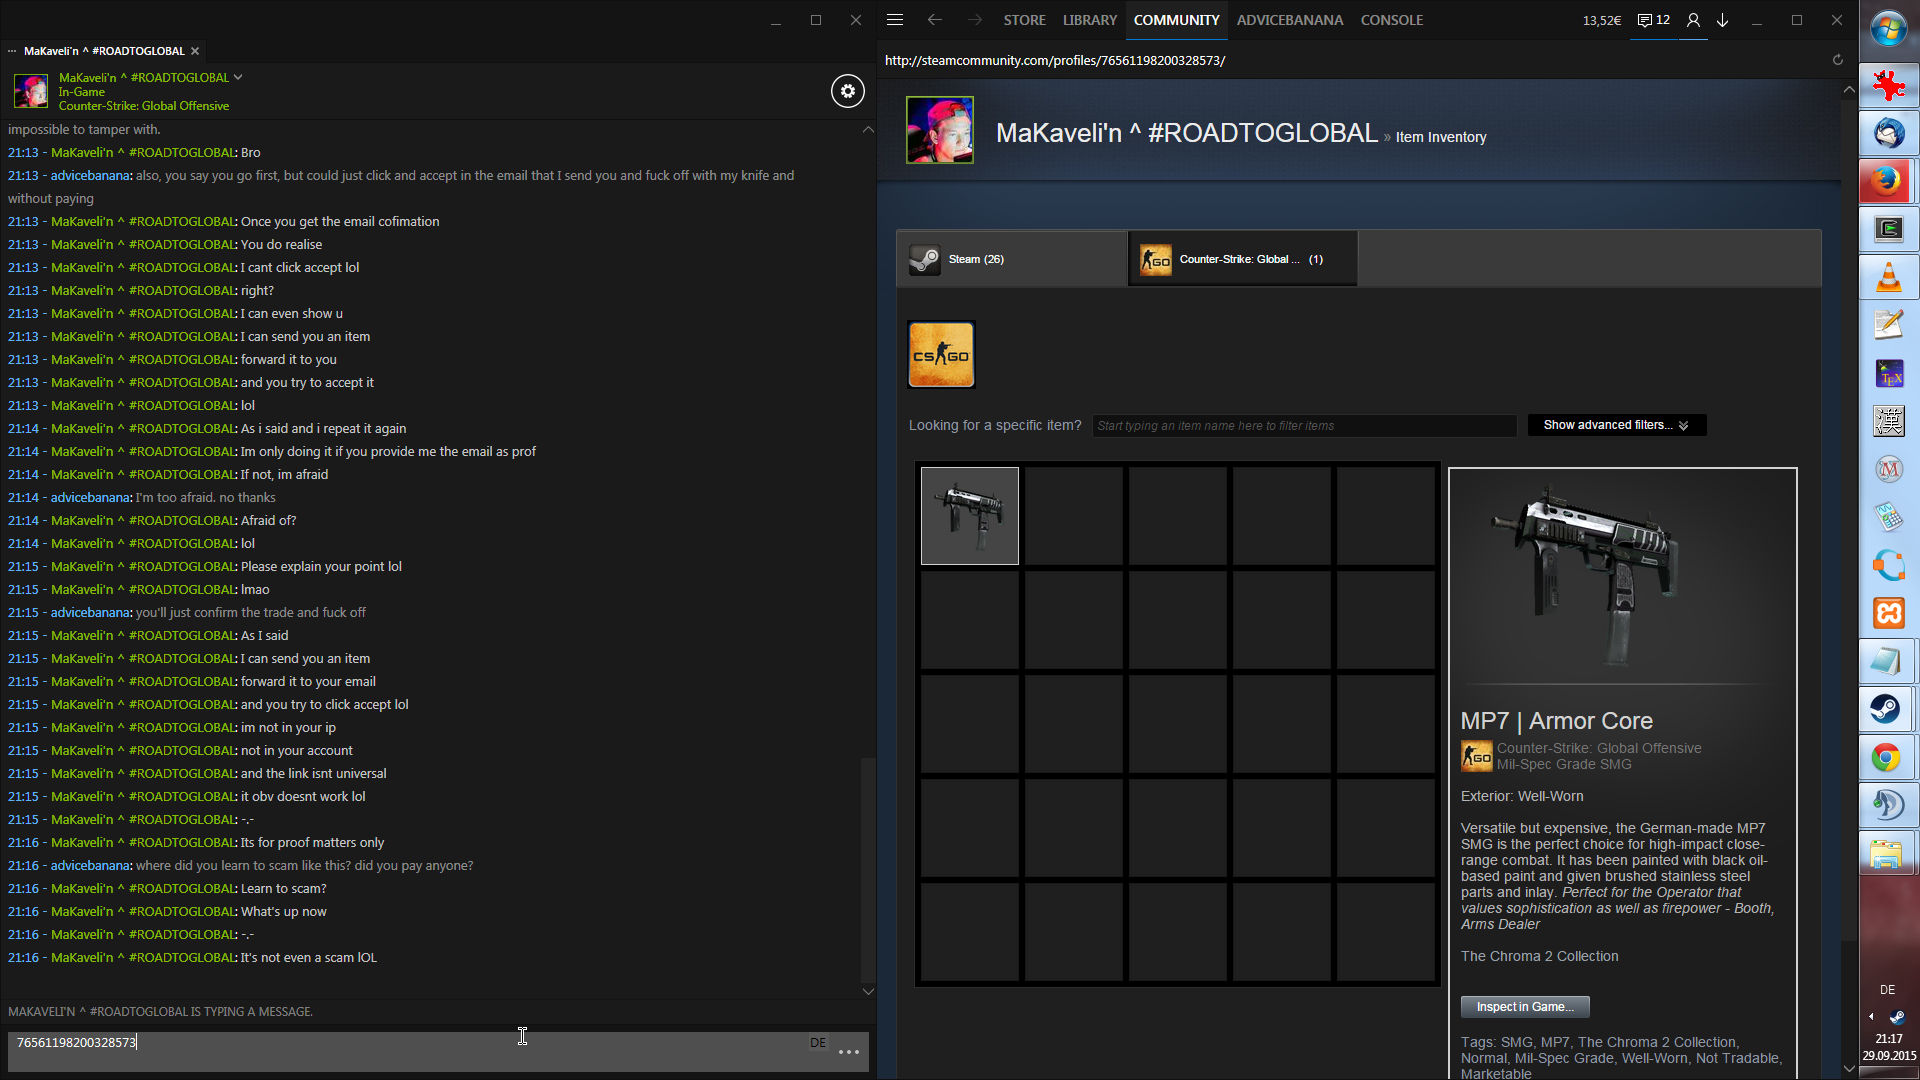Click the CS:GO game logo icon
1920x1080 pixels.
(x=941, y=355)
